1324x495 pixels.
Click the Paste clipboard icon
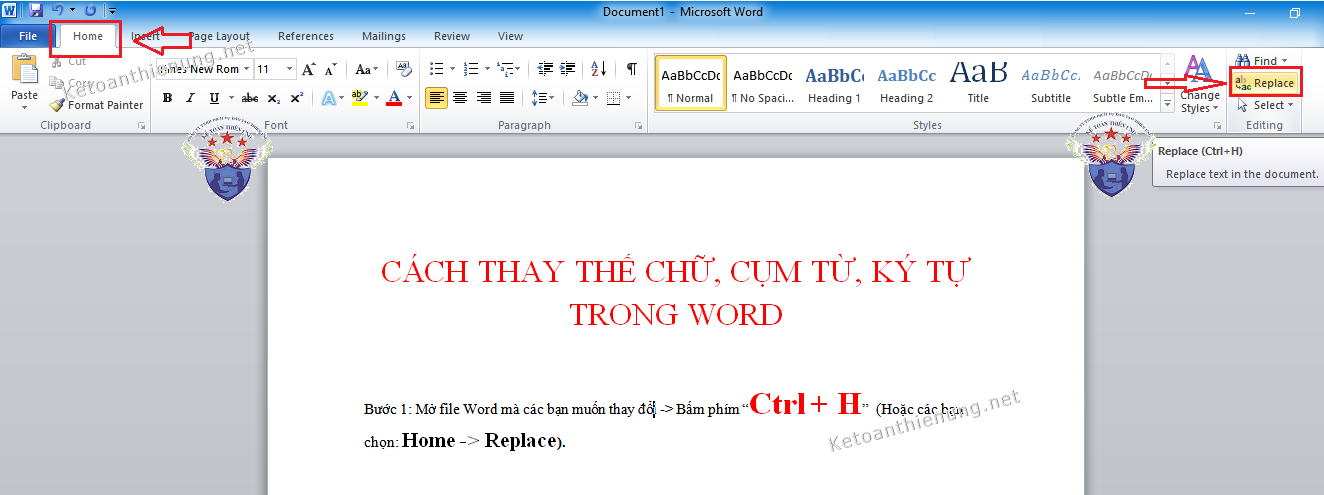click(24, 70)
